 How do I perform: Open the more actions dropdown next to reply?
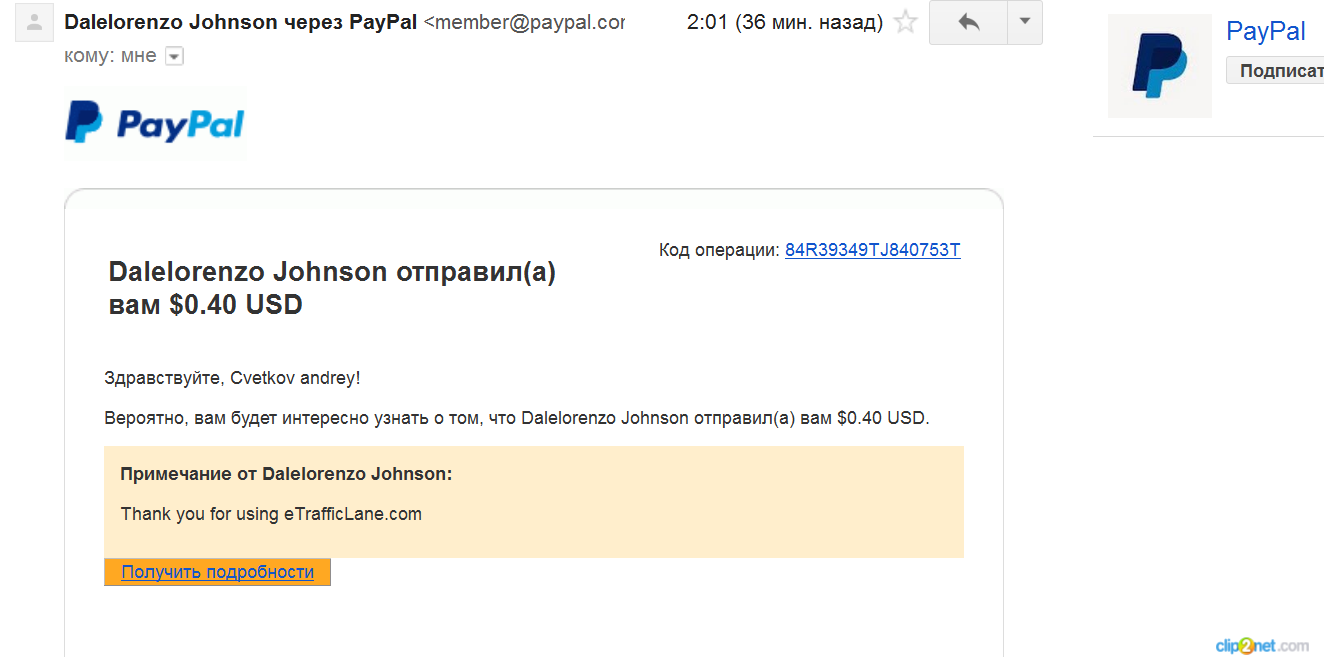coord(1024,22)
